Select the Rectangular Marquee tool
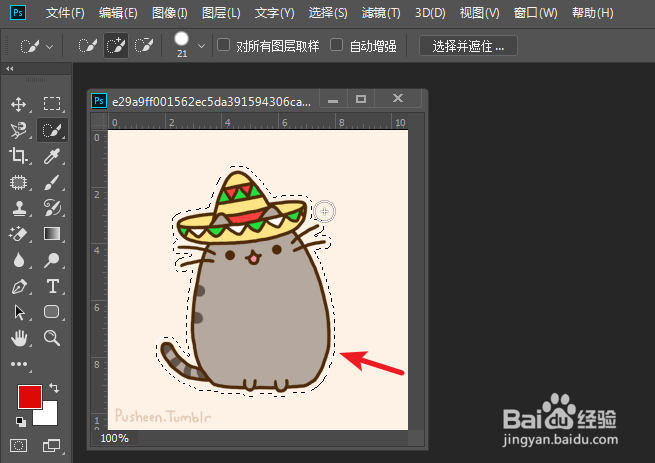 52,104
